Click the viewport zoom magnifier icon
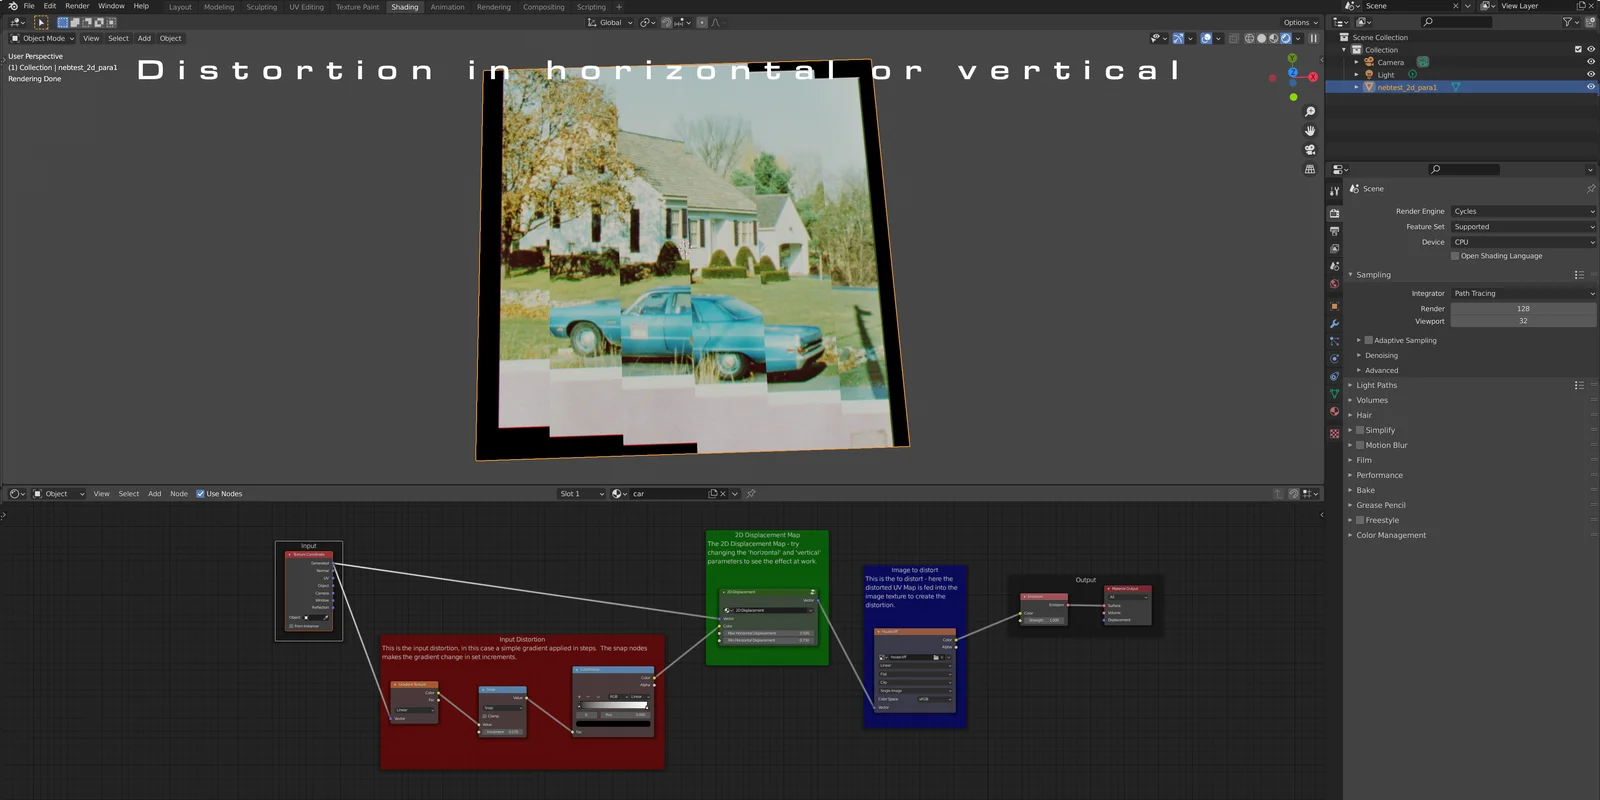Image resolution: width=1600 pixels, height=800 pixels. 1310,111
